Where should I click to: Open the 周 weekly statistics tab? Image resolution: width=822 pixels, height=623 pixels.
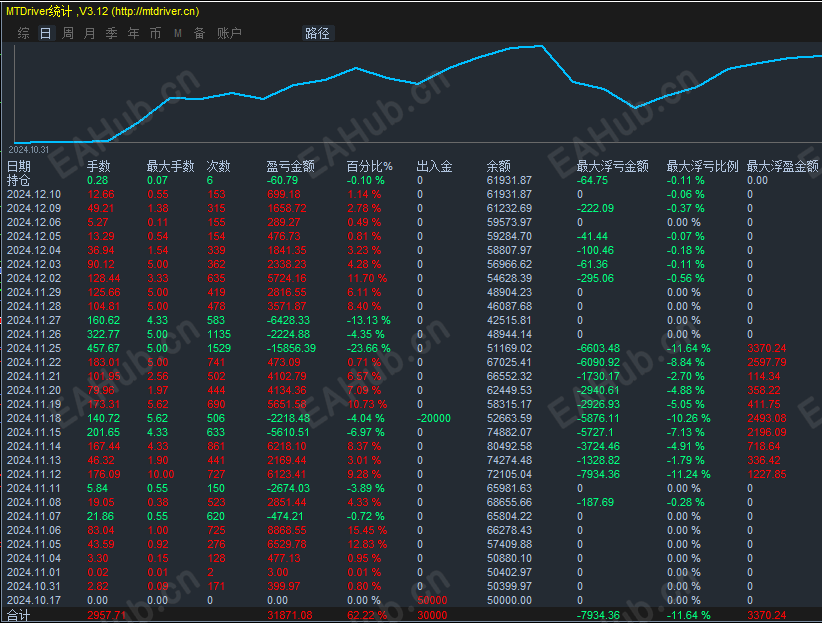click(x=68, y=33)
